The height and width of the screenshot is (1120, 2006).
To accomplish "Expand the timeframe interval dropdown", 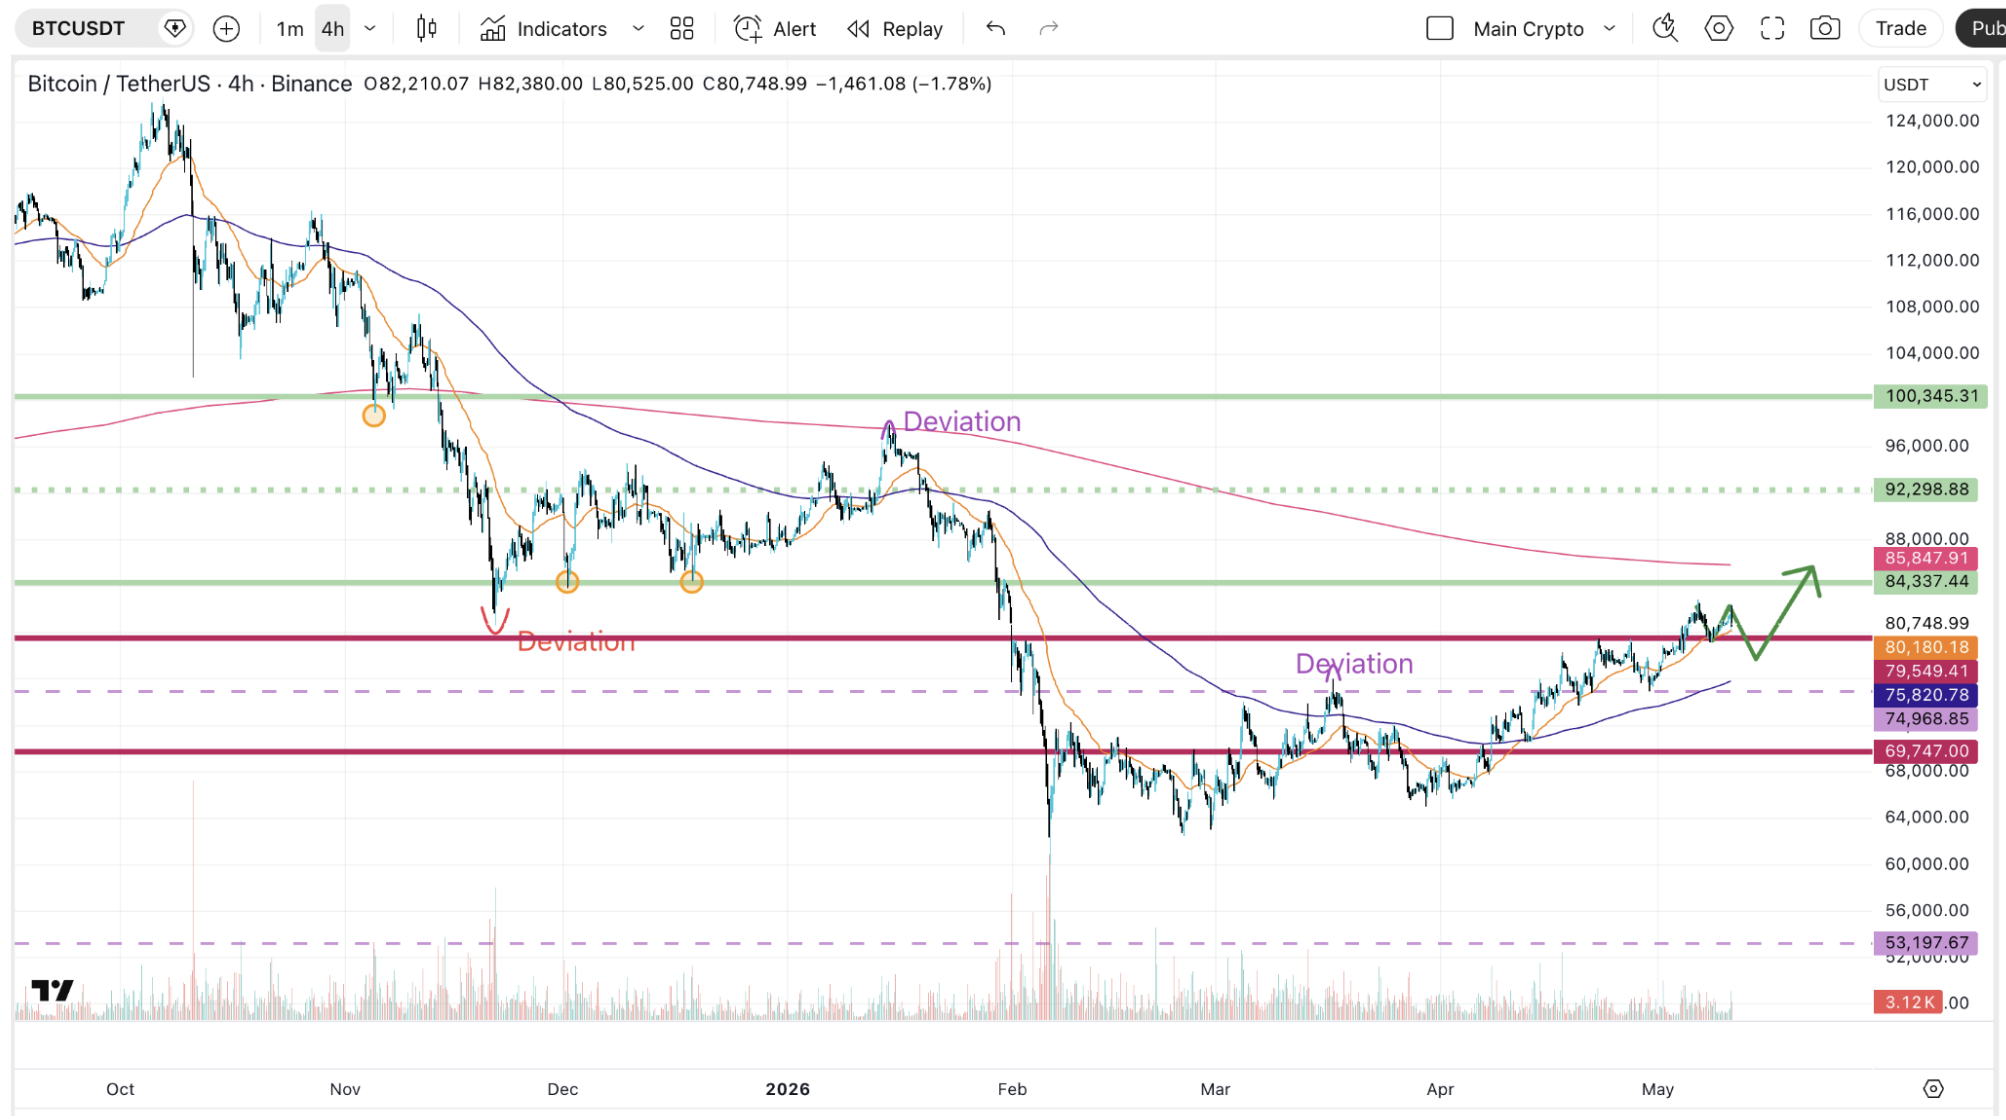I will [370, 29].
